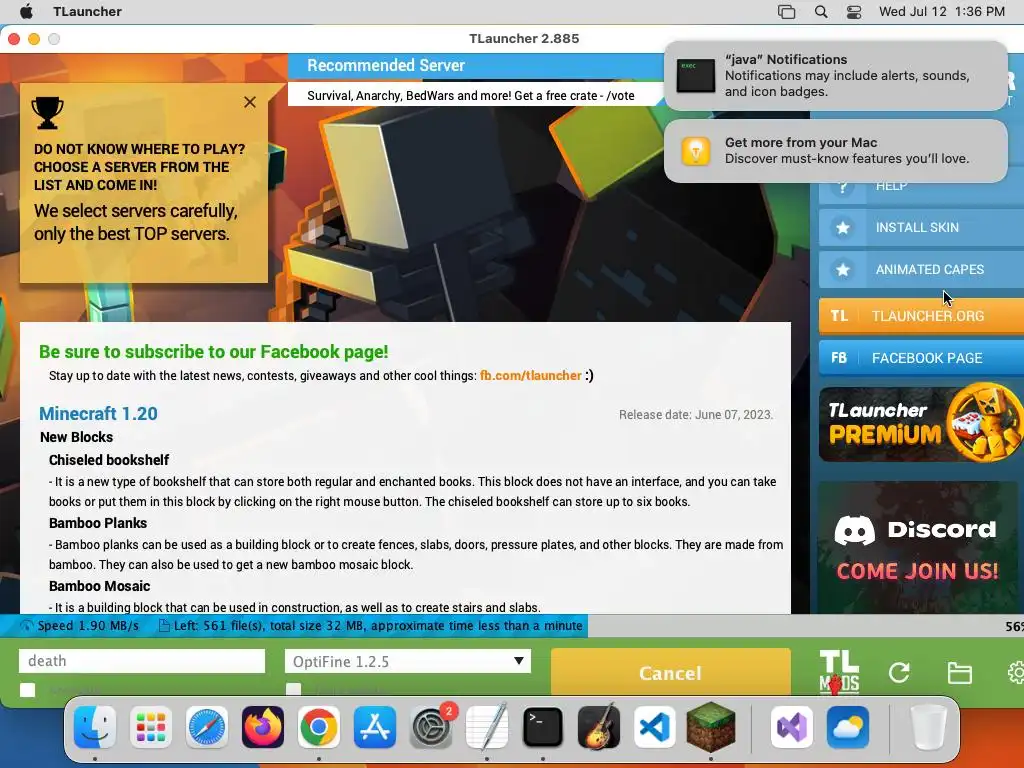Image resolution: width=1024 pixels, height=768 pixels.
Task: Click the Stage Manager windows icon in menu bar
Action: coord(786,12)
